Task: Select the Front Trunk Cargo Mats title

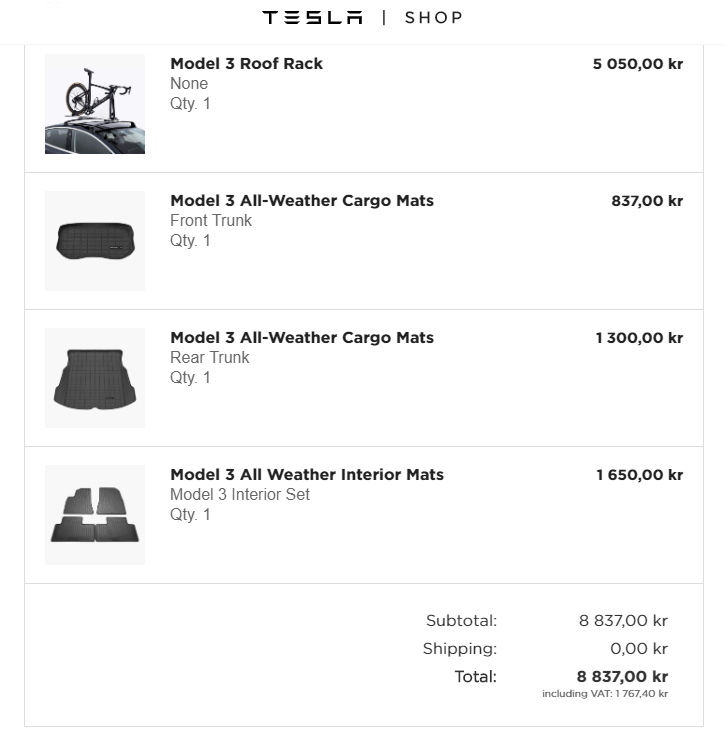Action: click(302, 200)
